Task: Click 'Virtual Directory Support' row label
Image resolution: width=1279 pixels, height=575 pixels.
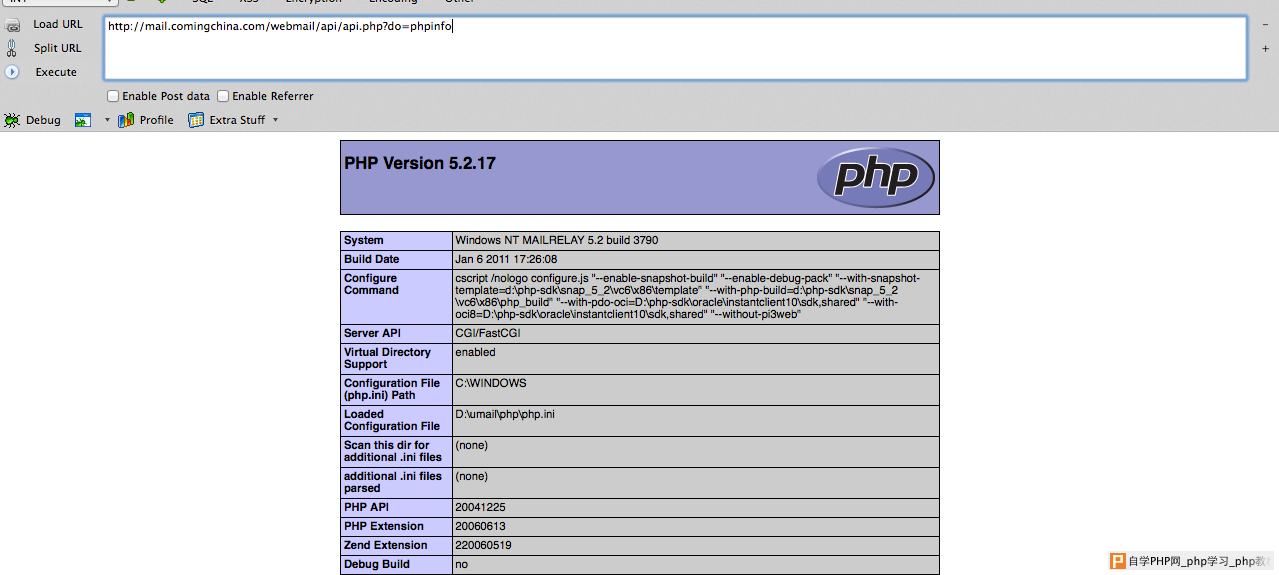Action: pyautogui.click(x=387, y=358)
